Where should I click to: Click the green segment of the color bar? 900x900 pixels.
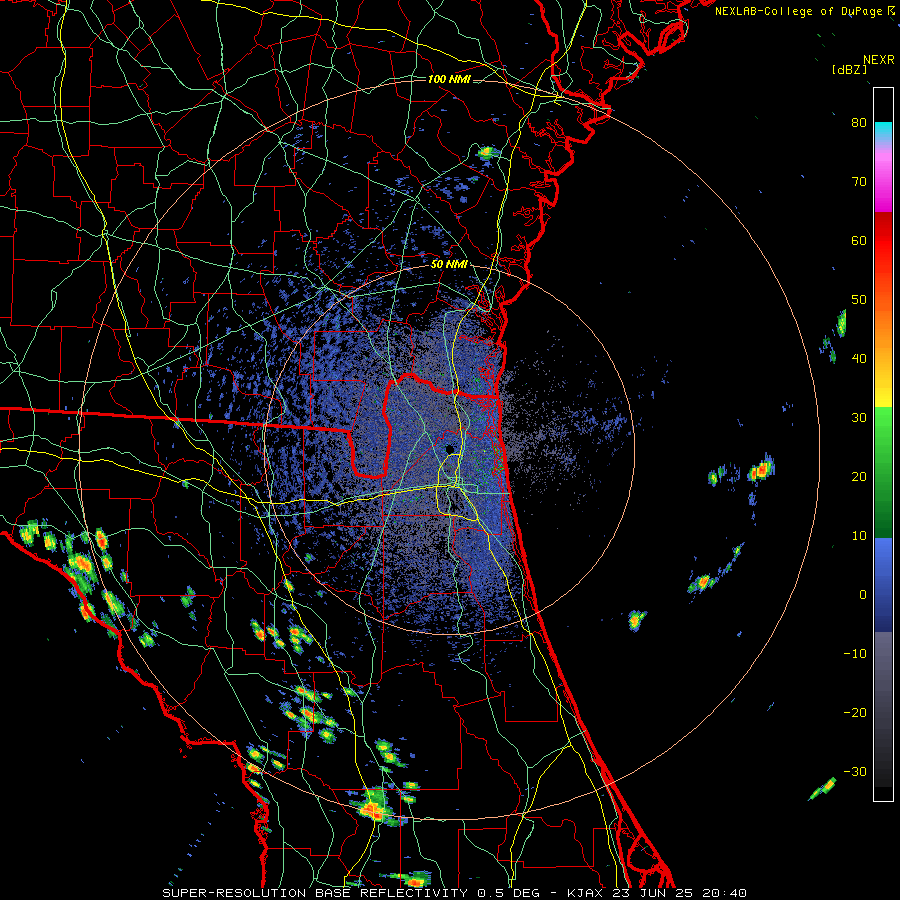click(883, 472)
